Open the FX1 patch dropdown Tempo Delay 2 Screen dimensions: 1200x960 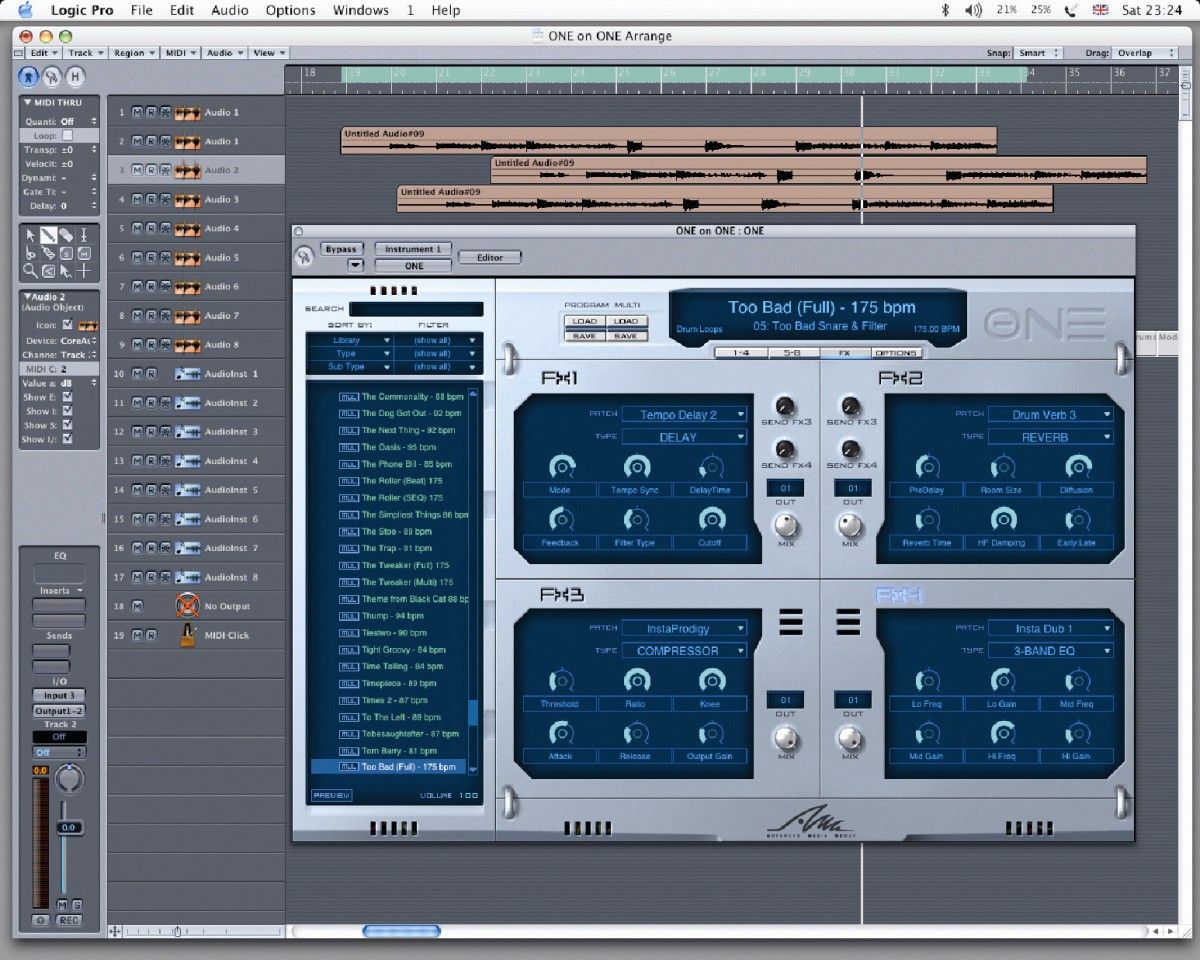pyautogui.click(x=684, y=414)
